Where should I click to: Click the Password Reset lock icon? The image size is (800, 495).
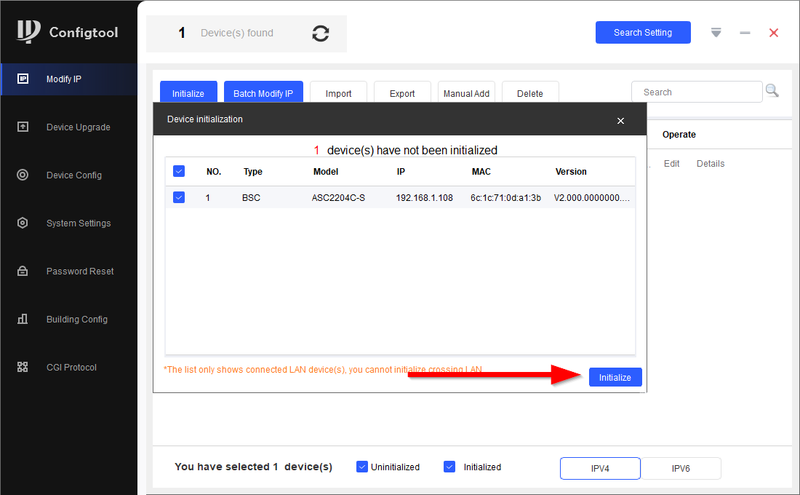tap(23, 271)
